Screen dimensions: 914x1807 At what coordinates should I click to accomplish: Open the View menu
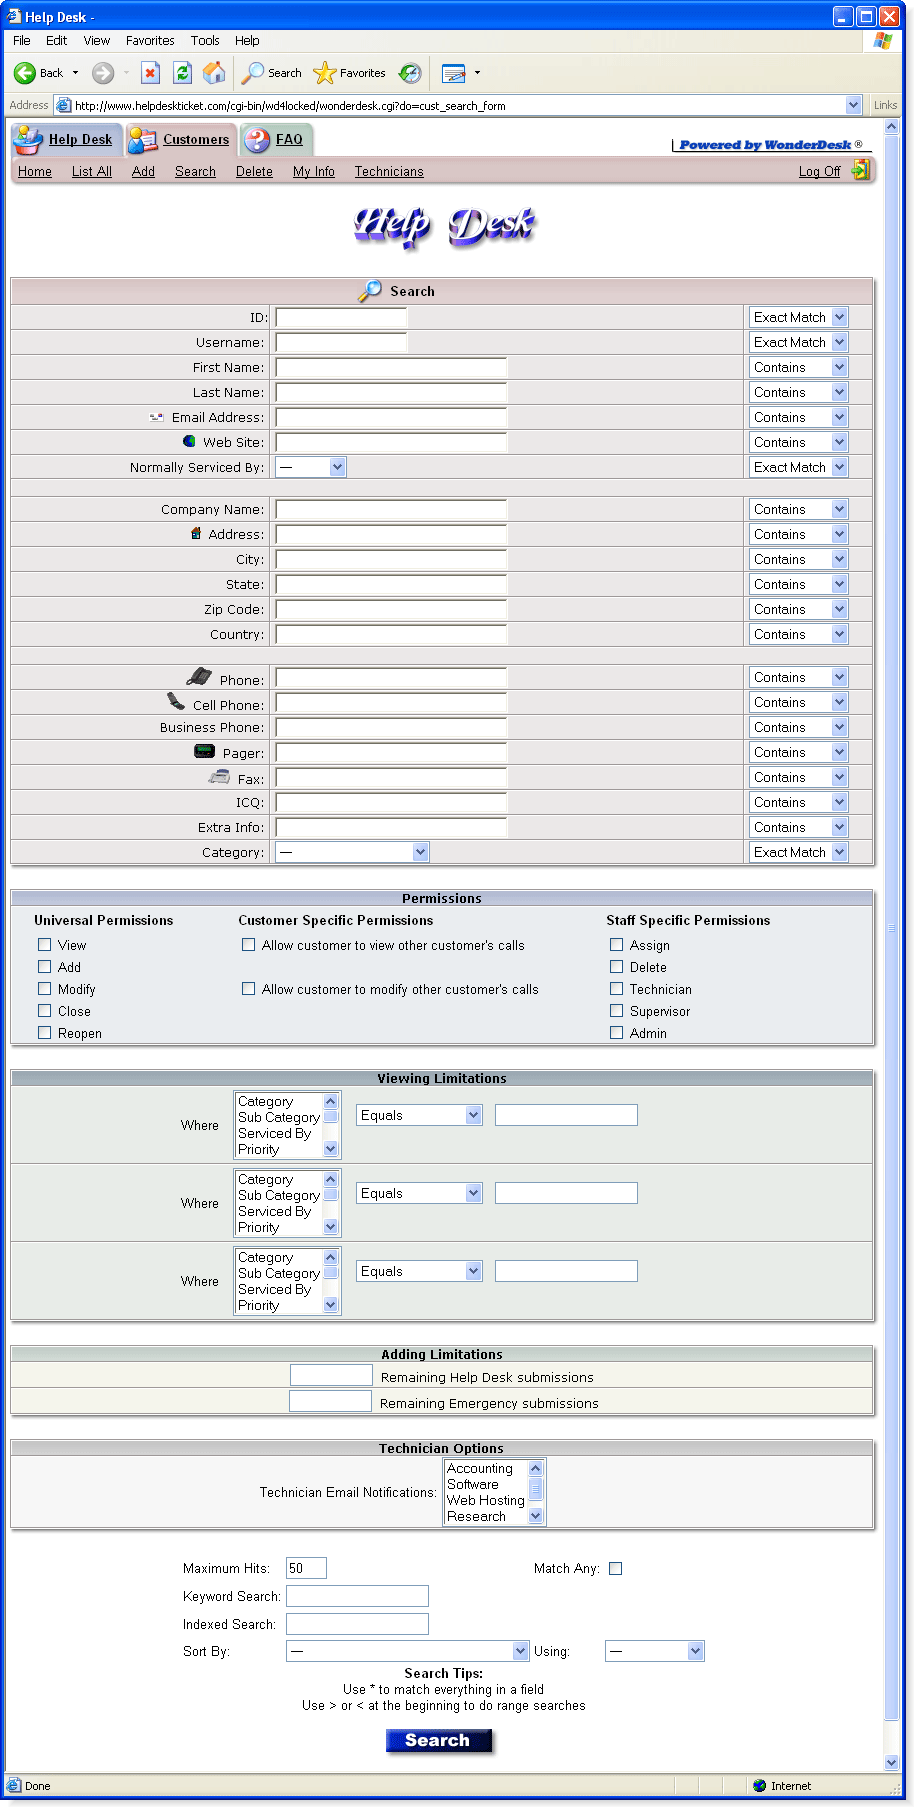pos(97,41)
